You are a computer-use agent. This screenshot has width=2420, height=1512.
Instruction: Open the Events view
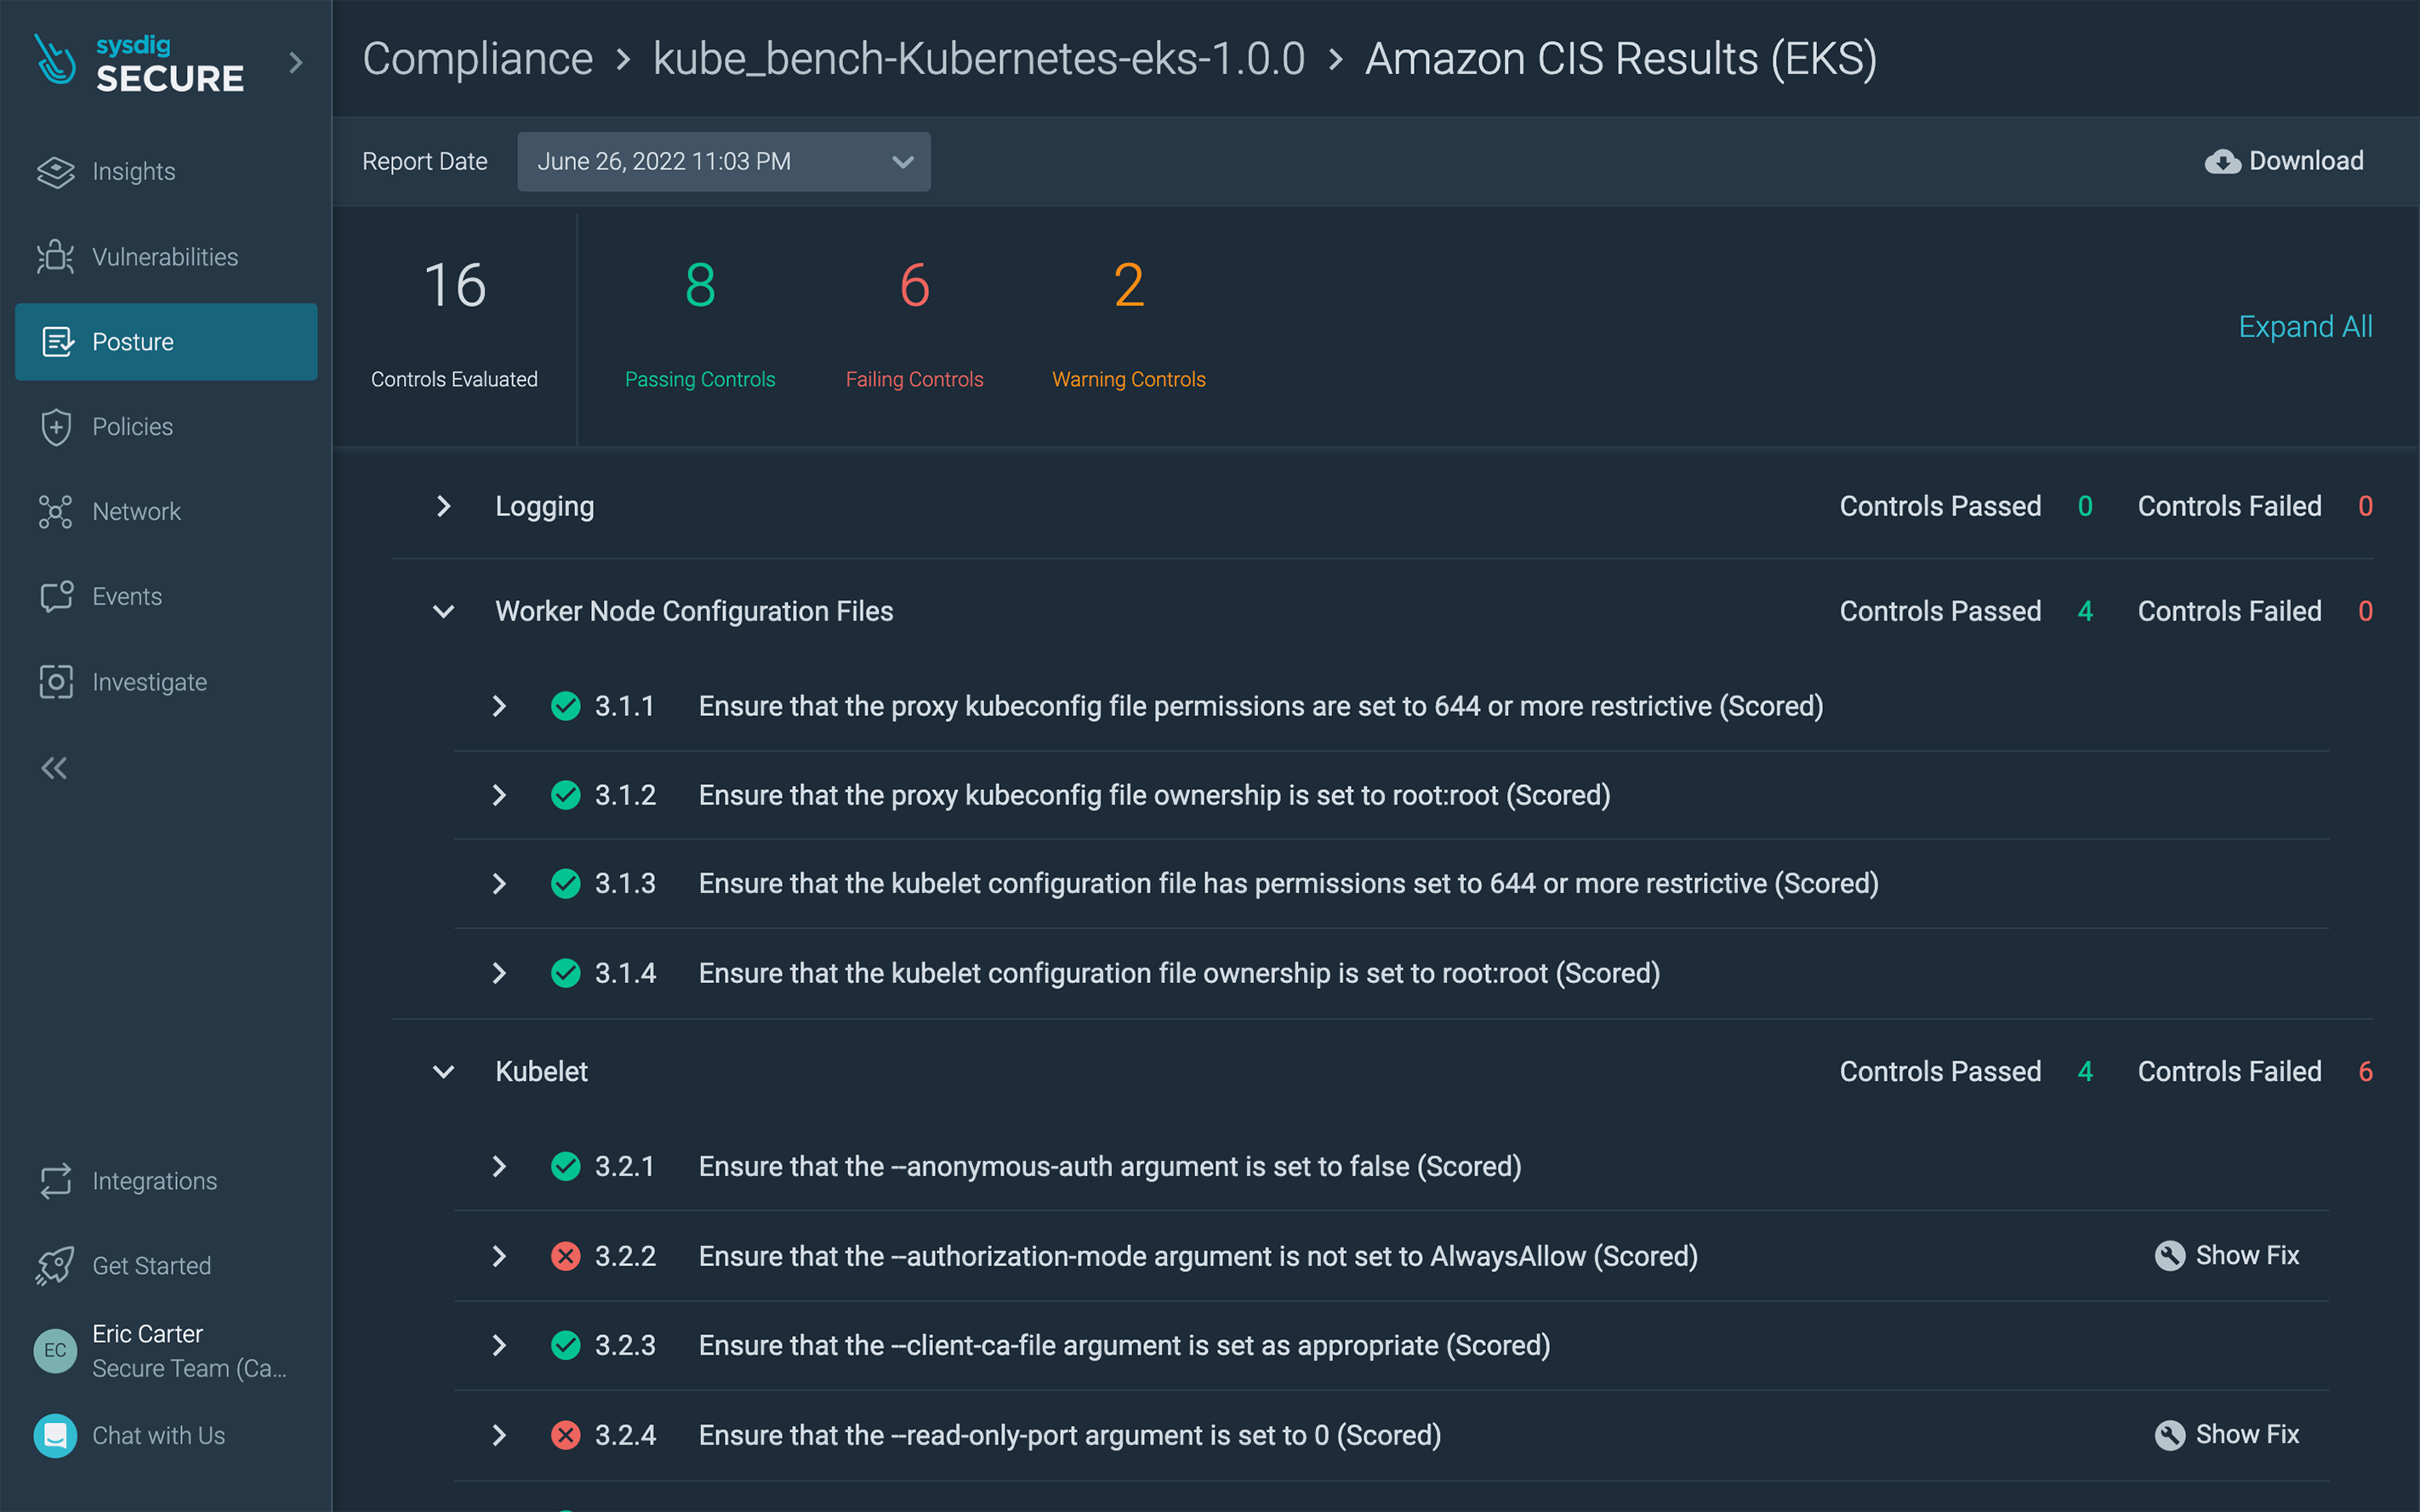(x=127, y=596)
